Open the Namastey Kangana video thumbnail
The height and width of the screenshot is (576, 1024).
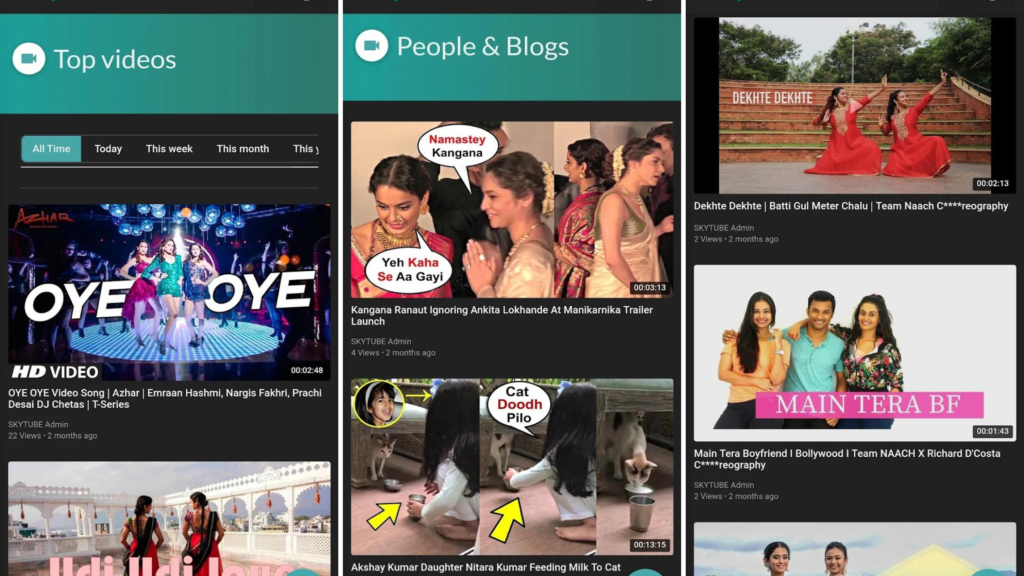click(512, 210)
